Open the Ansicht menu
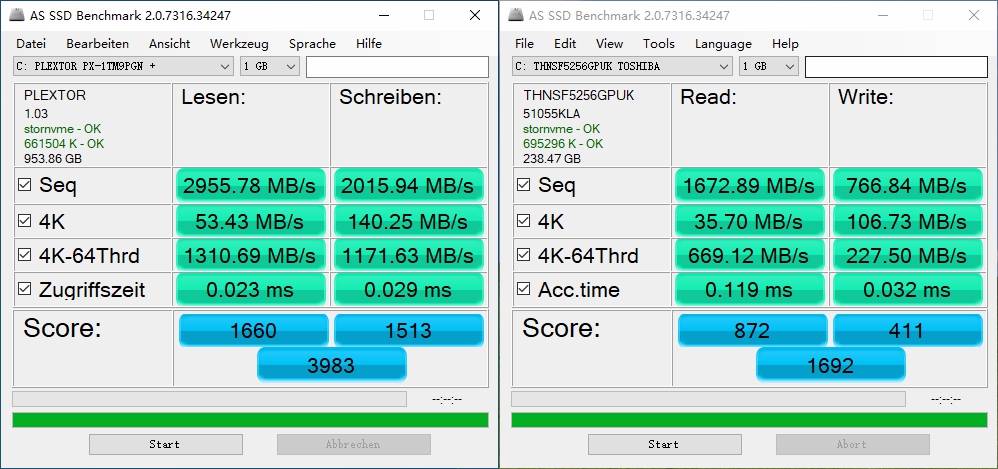 tap(169, 44)
